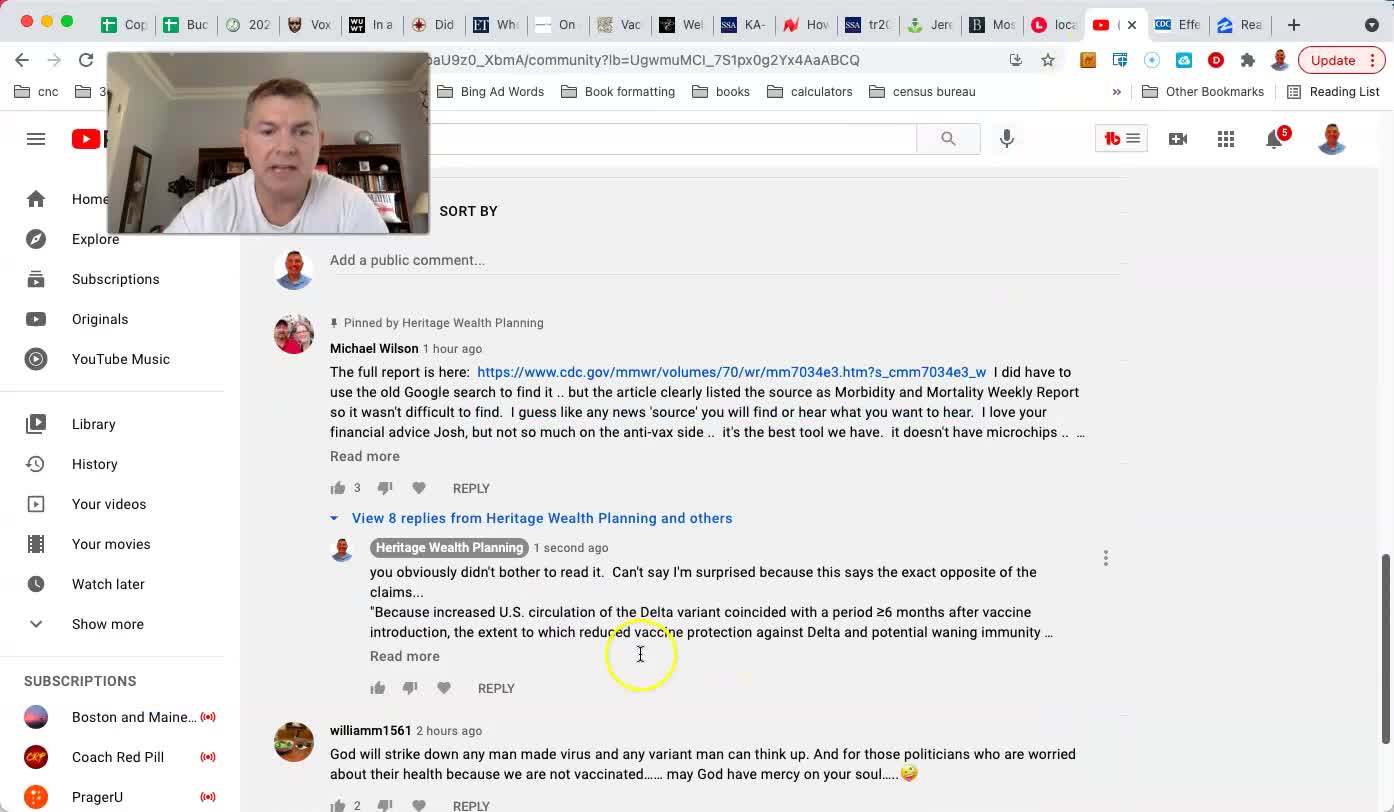Open calculators bookmark folder
Image resolution: width=1394 pixels, height=812 pixels.
click(810, 91)
